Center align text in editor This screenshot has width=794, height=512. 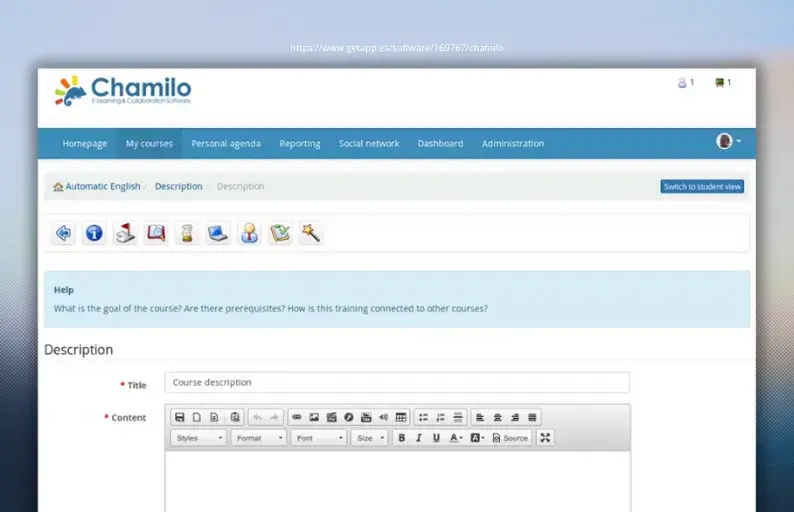coord(497,417)
